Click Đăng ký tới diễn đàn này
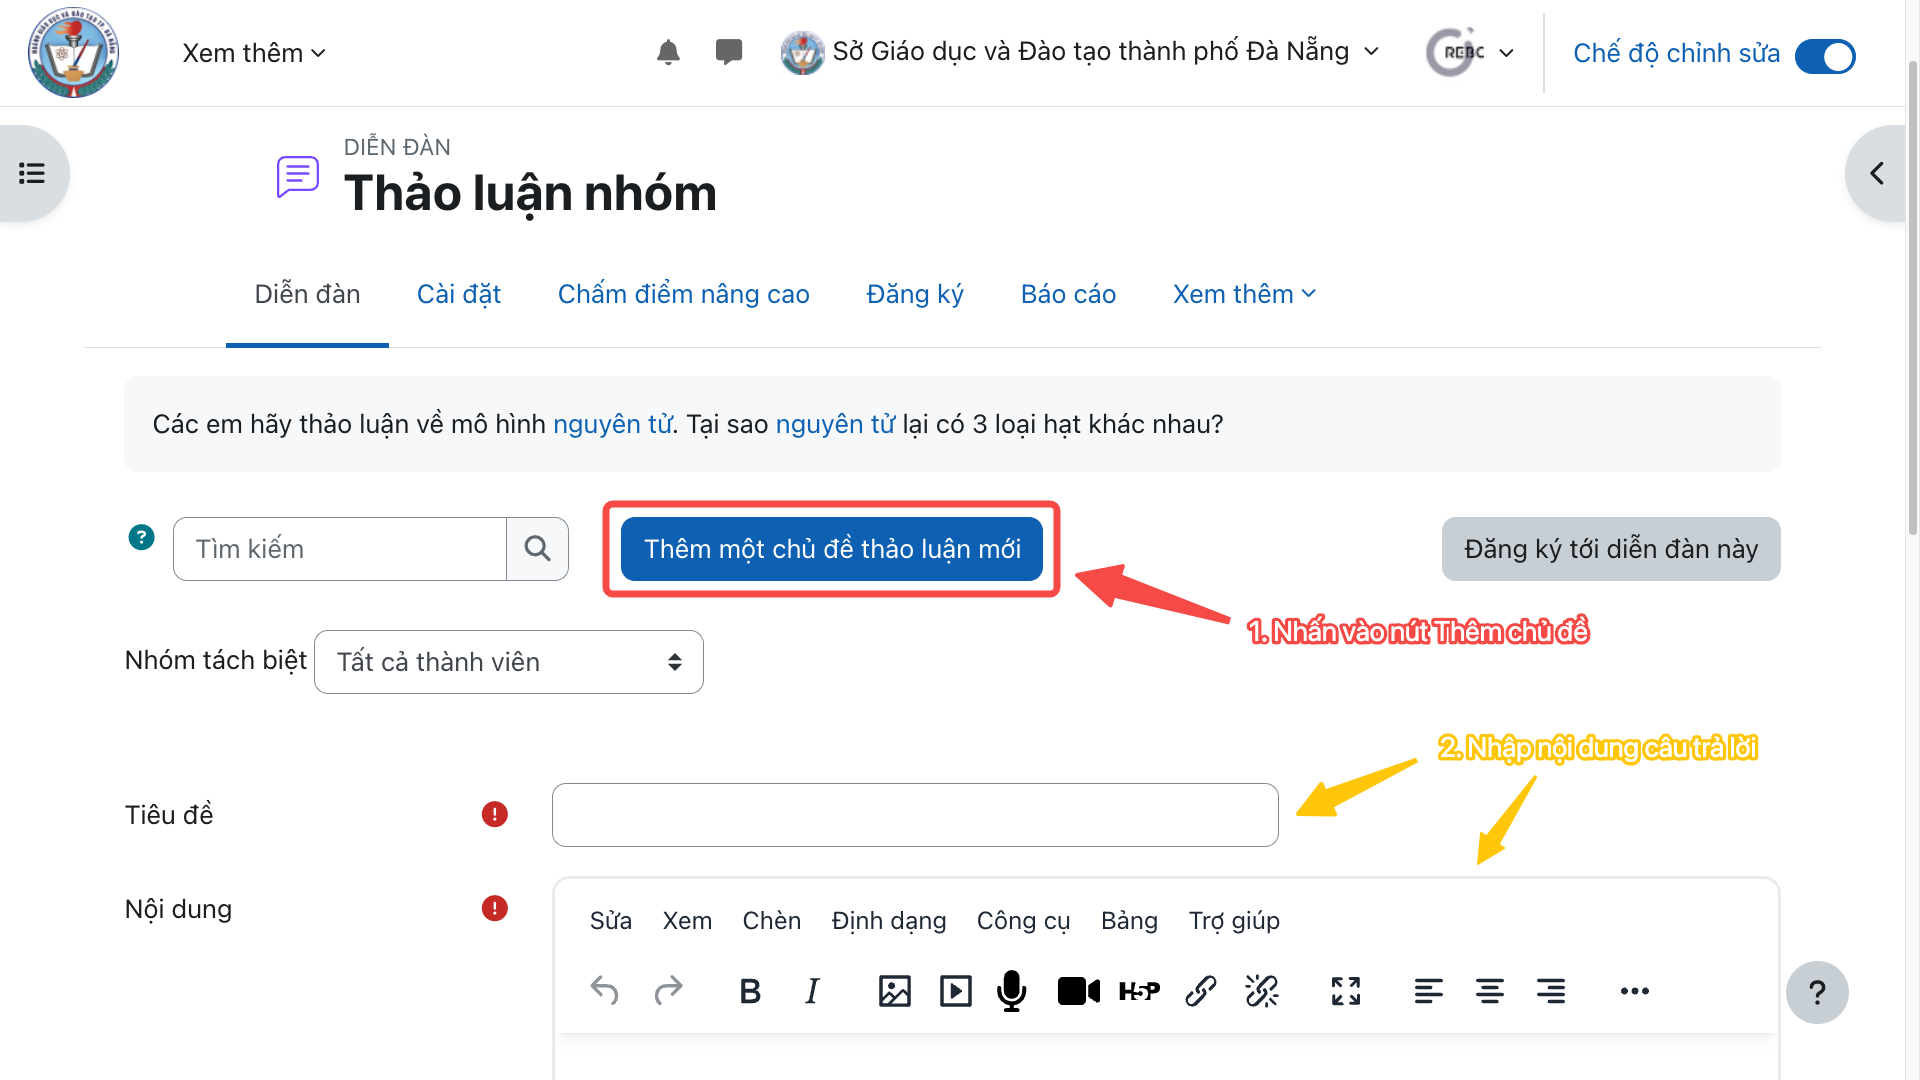The height and width of the screenshot is (1080, 1920). (x=1611, y=549)
